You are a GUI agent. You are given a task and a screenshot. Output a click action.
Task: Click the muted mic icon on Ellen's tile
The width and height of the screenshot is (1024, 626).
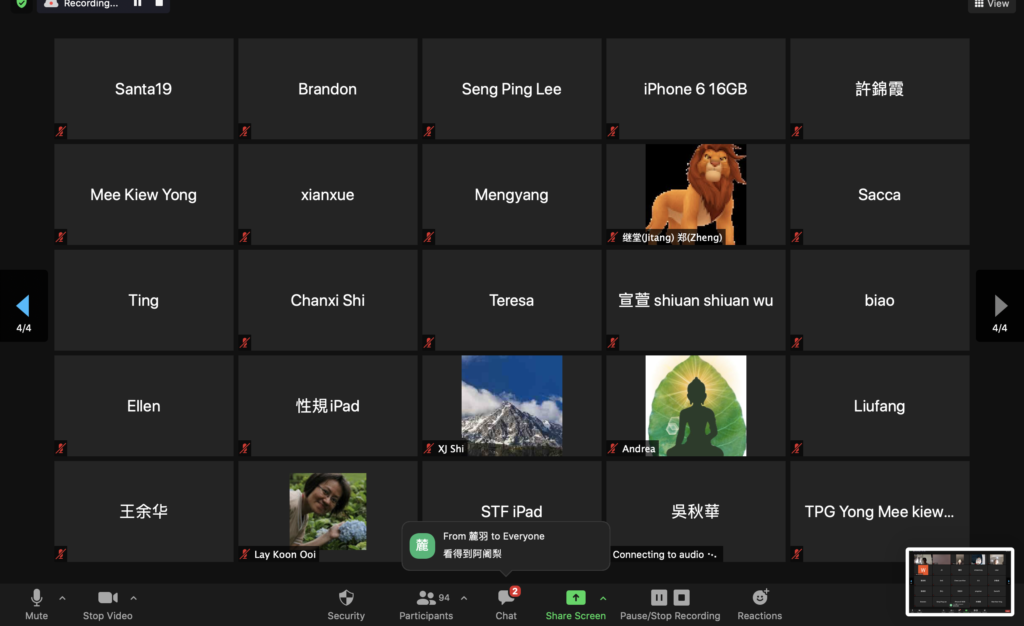61,448
